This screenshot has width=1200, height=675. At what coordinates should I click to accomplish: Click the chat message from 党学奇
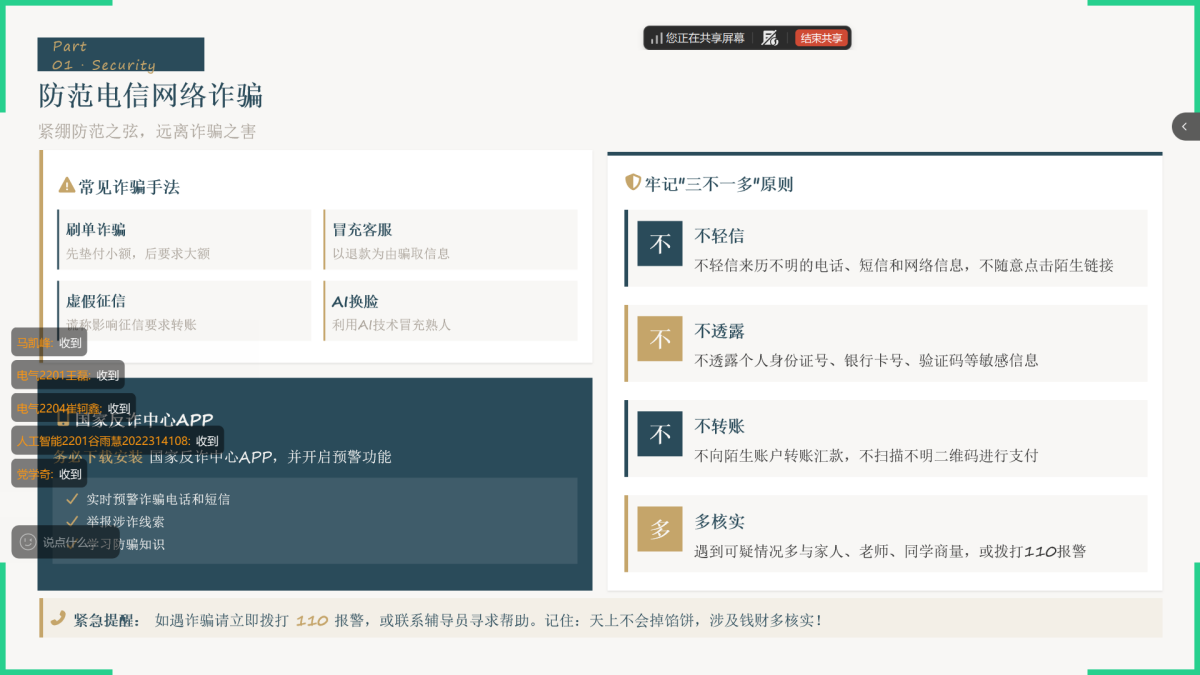coord(49,474)
